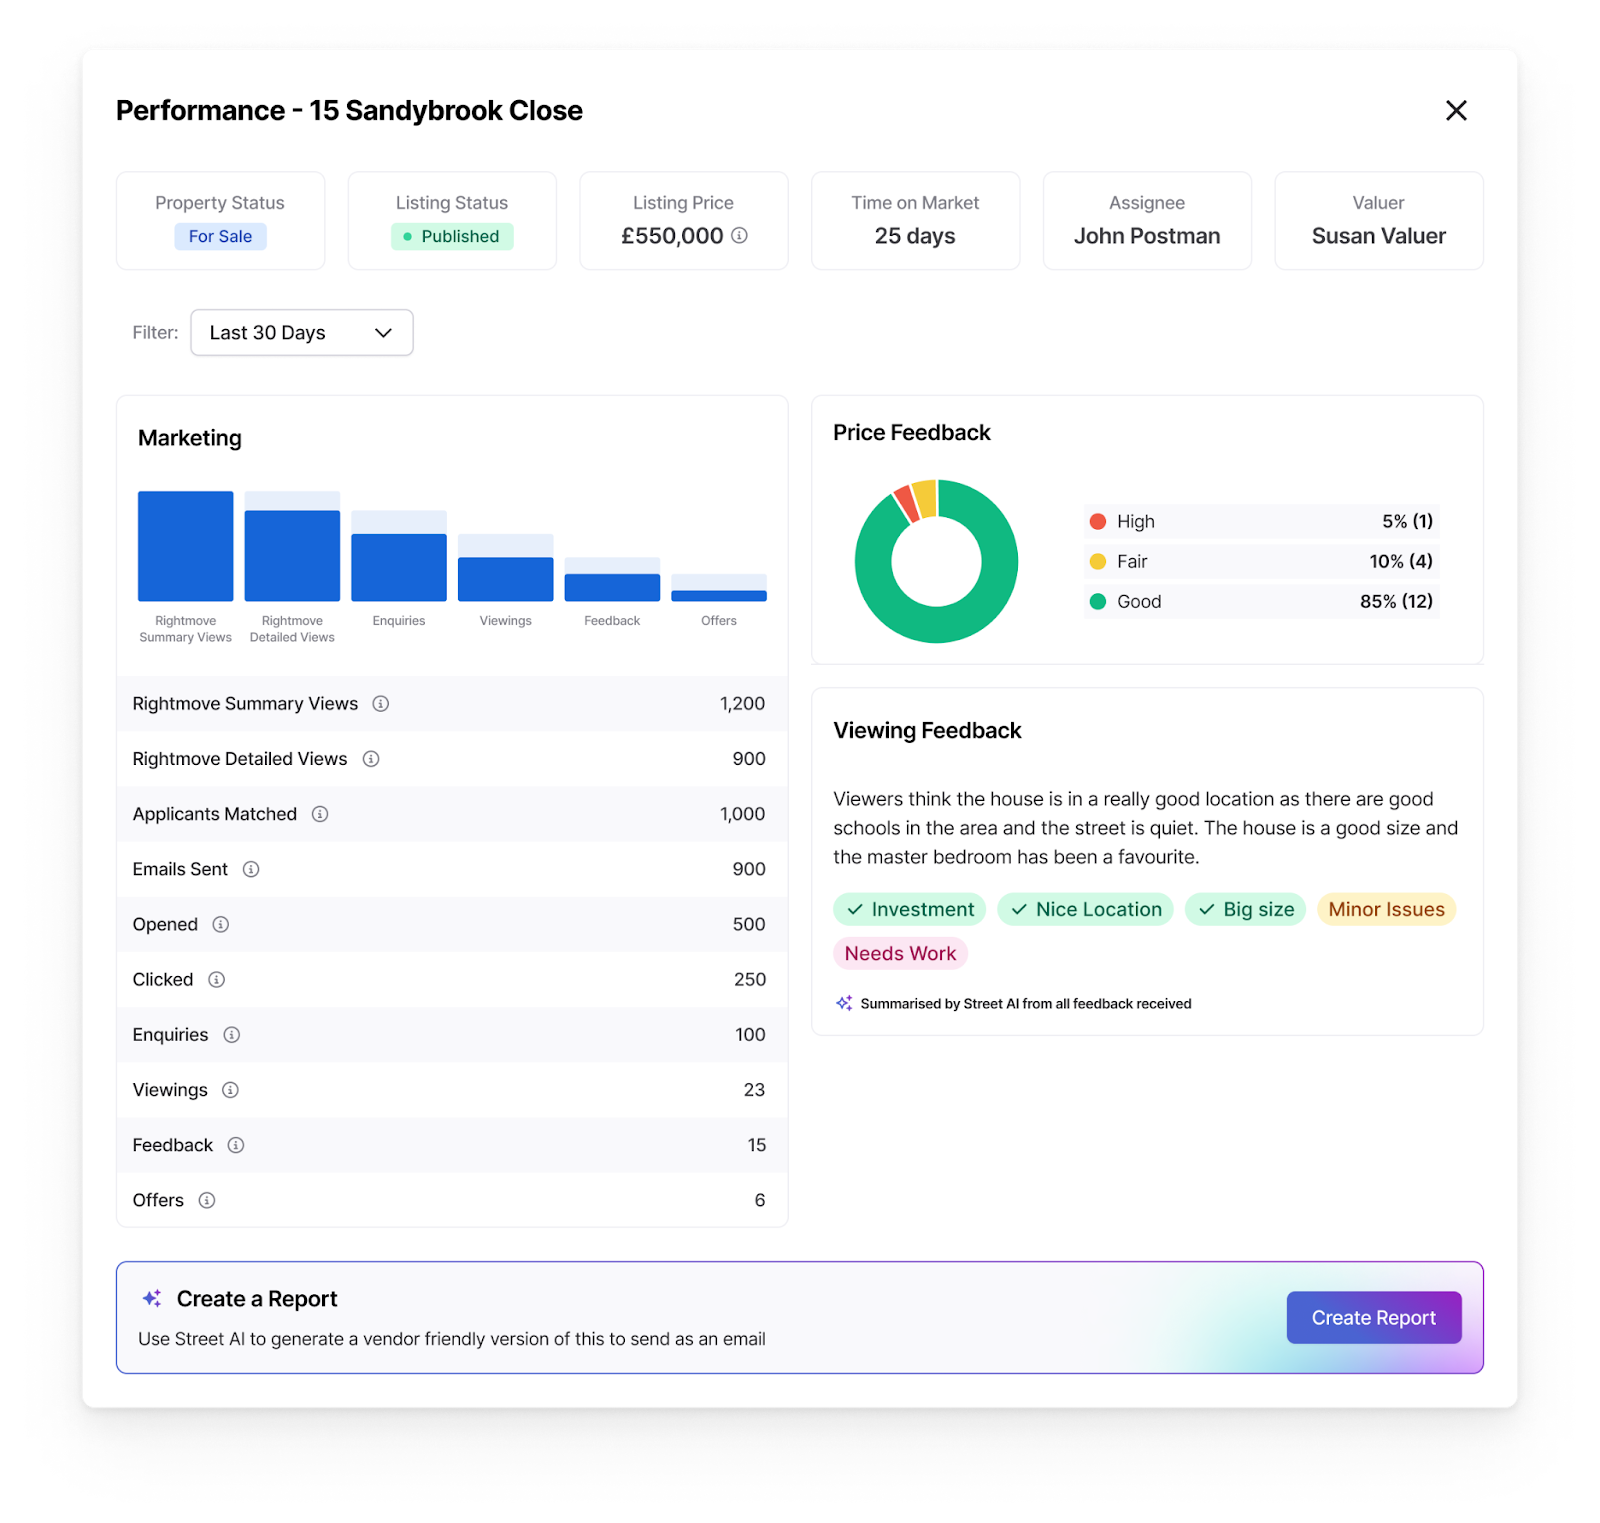Click the Performance - 15 Sandybrook Close title
1600x1523 pixels.
pos(349,110)
